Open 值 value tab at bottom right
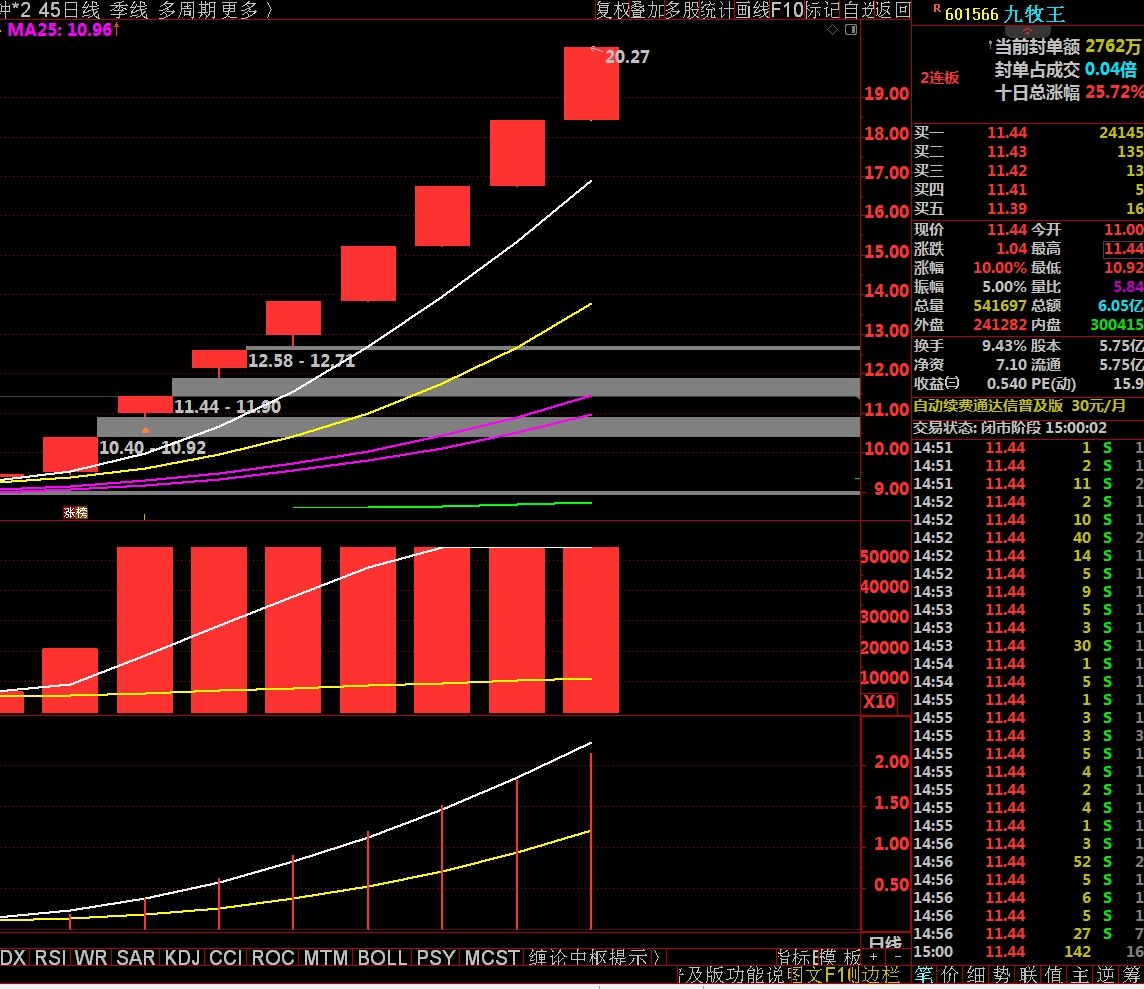The width and height of the screenshot is (1144, 989). [1054, 974]
